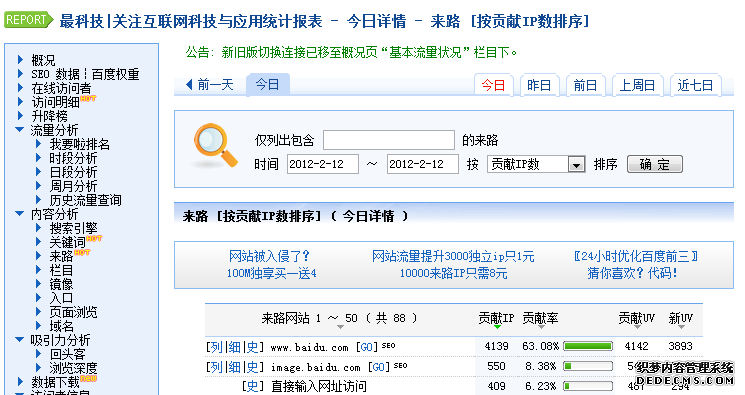Viewport: 745px width, 395px height.
Task: Sort by 贡献IP column header
Action: [496, 318]
